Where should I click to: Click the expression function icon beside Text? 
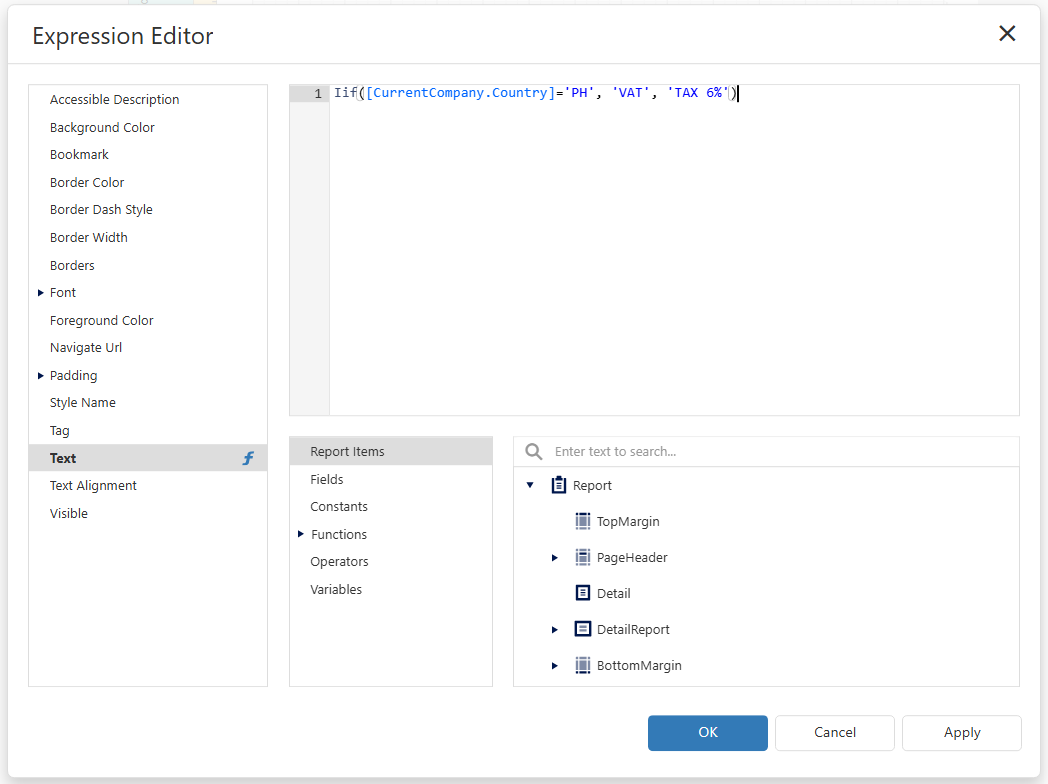tap(249, 458)
